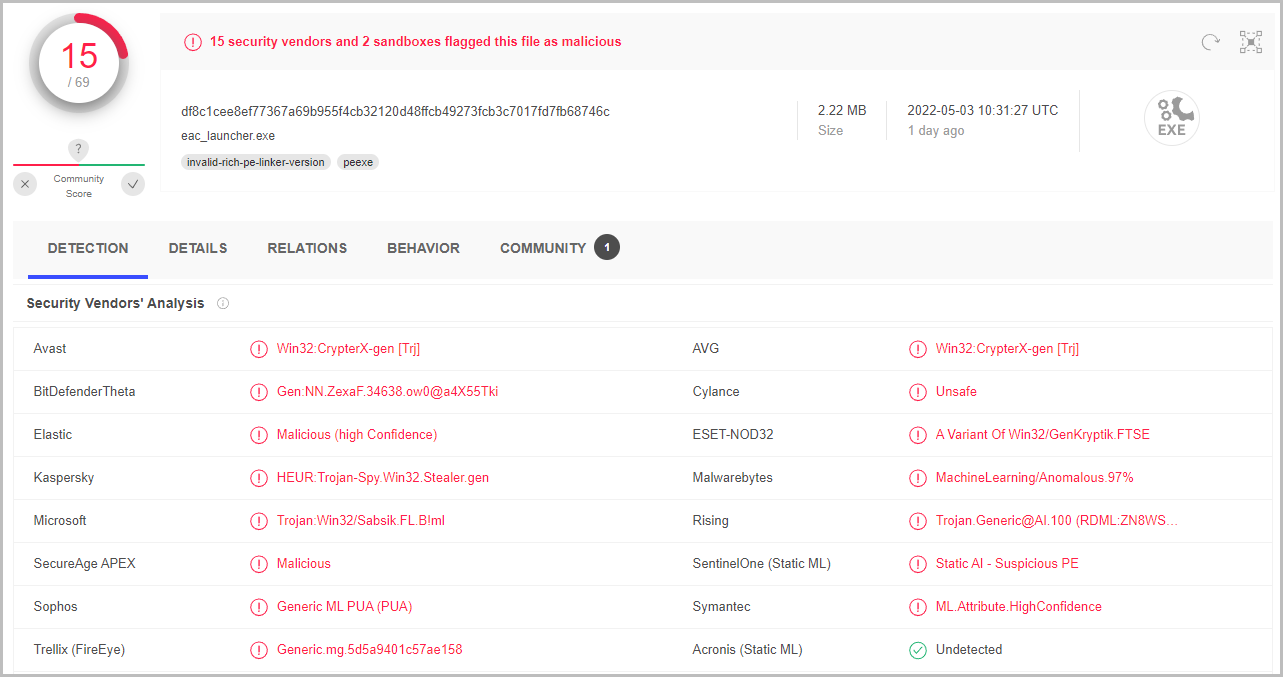Image resolution: width=1283 pixels, height=677 pixels.
Task: Click the community score question mark
Action: (x=79, y=149)
